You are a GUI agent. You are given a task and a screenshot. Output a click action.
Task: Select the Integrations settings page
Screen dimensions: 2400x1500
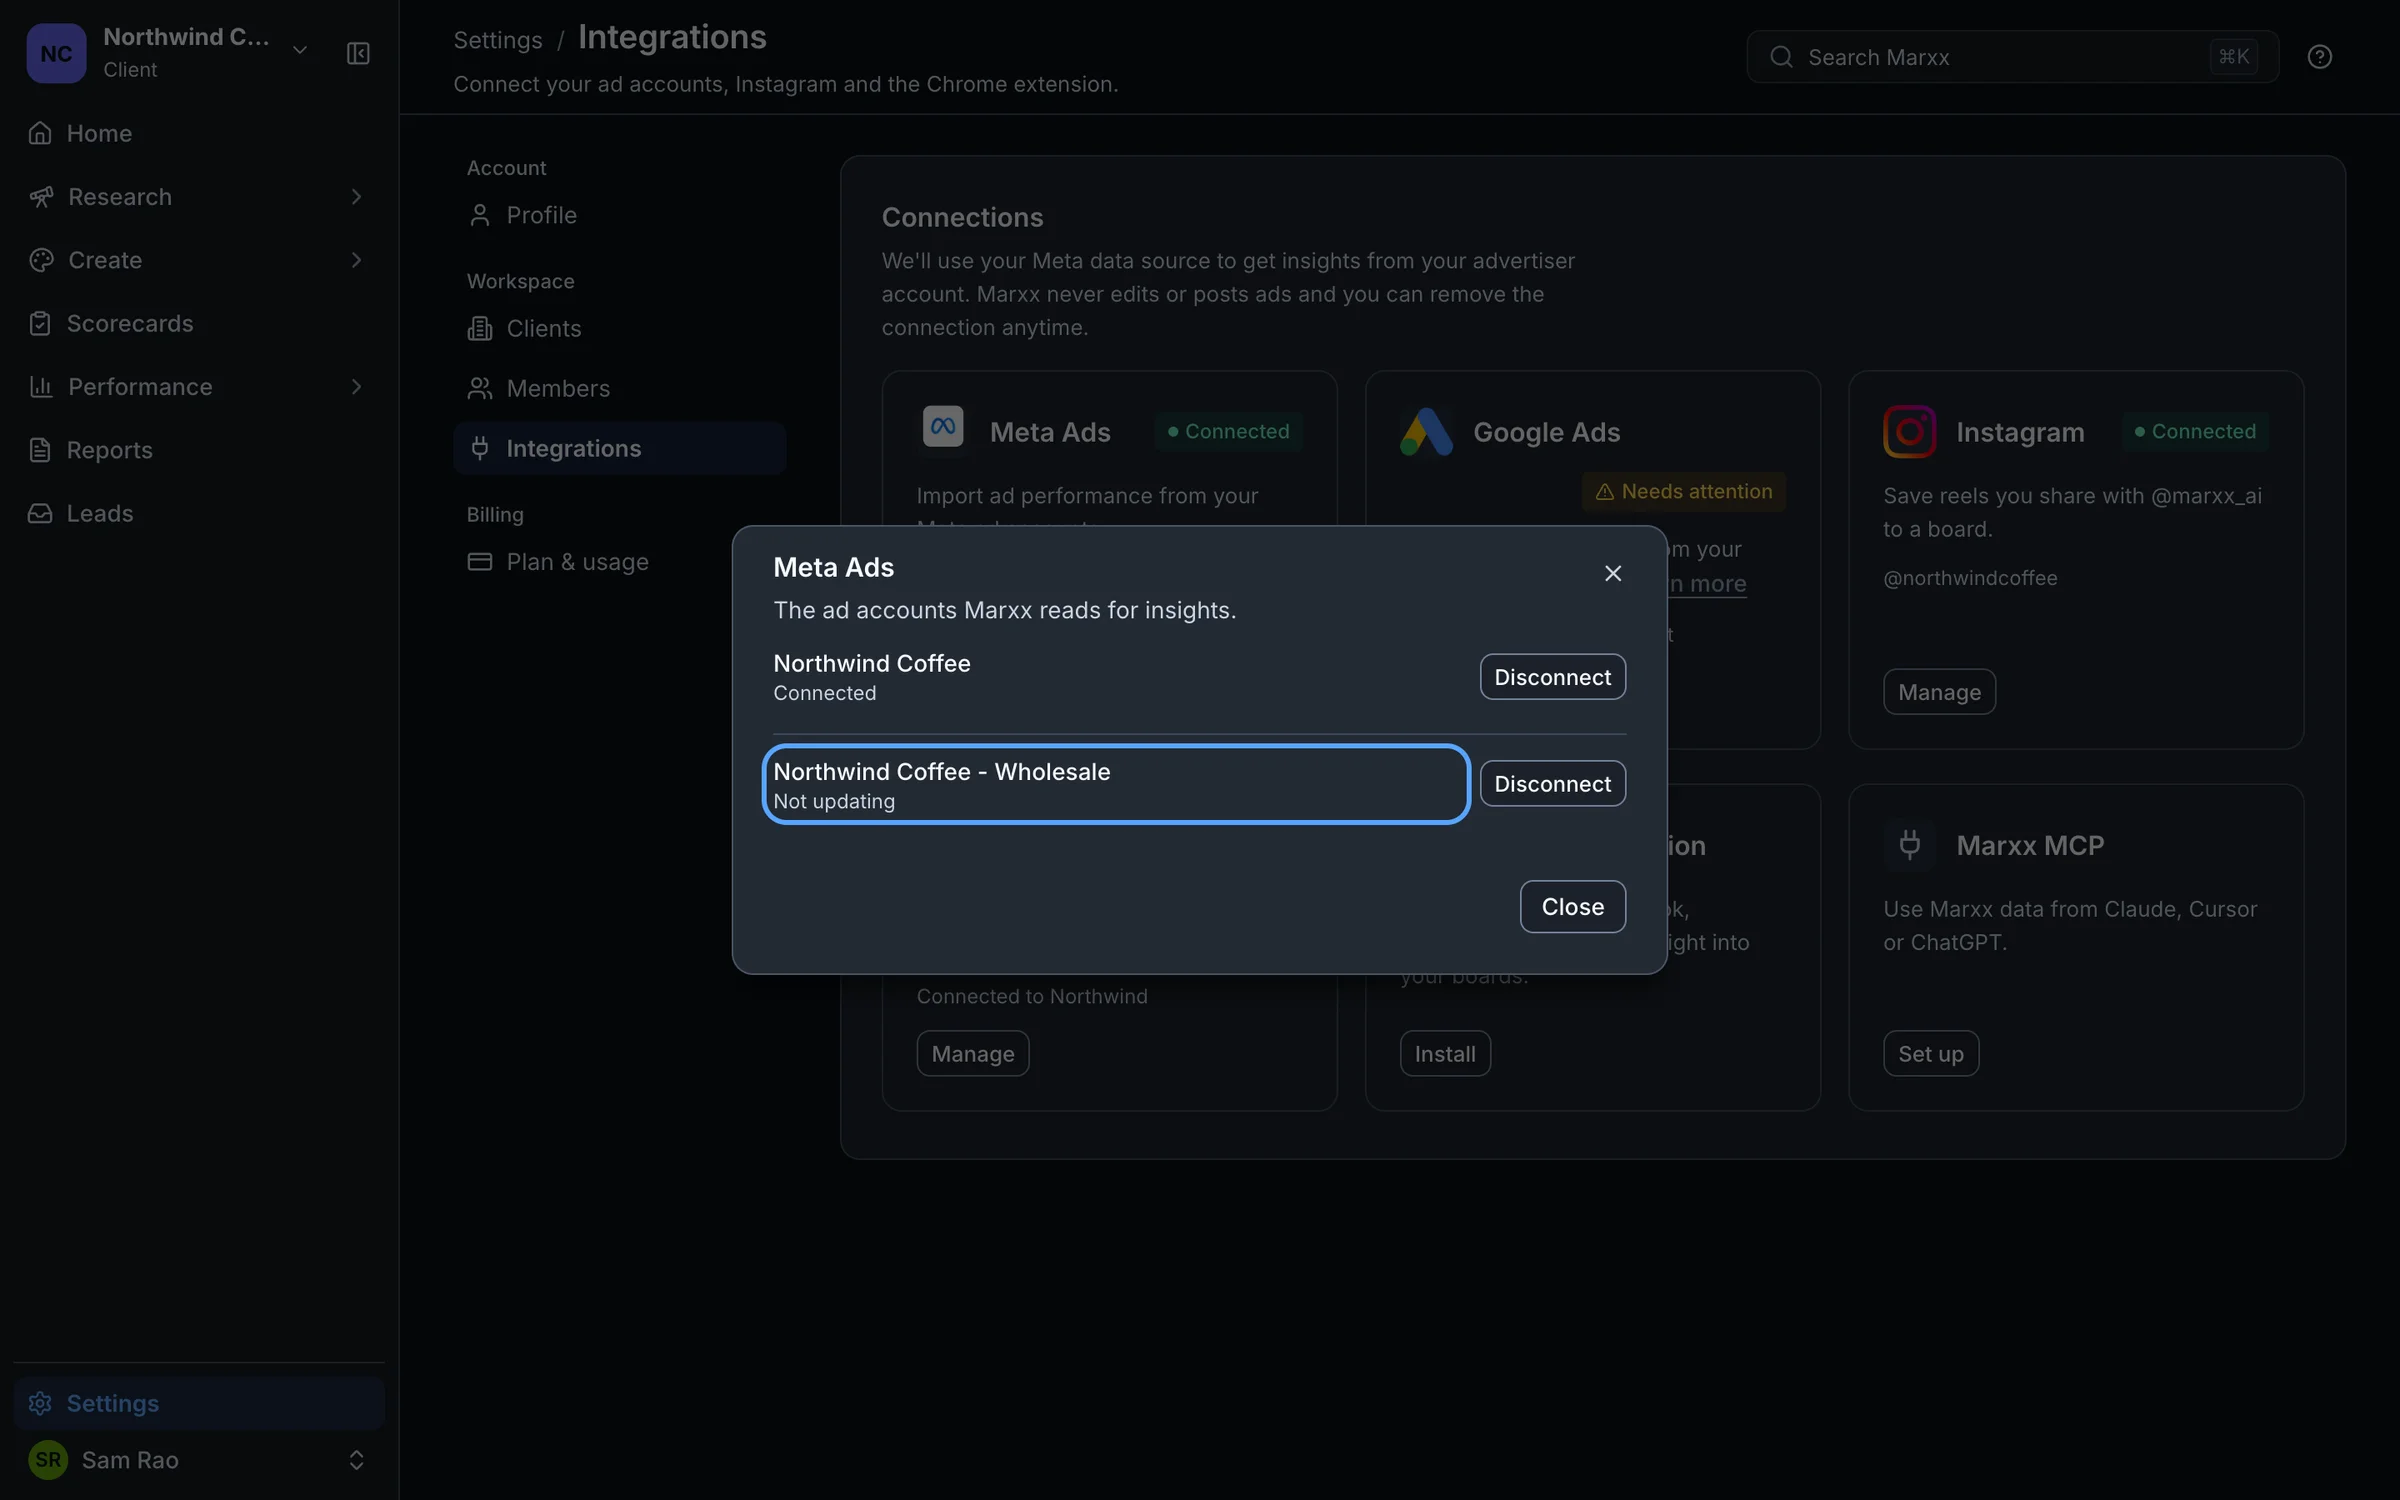(x=619, y=448)
